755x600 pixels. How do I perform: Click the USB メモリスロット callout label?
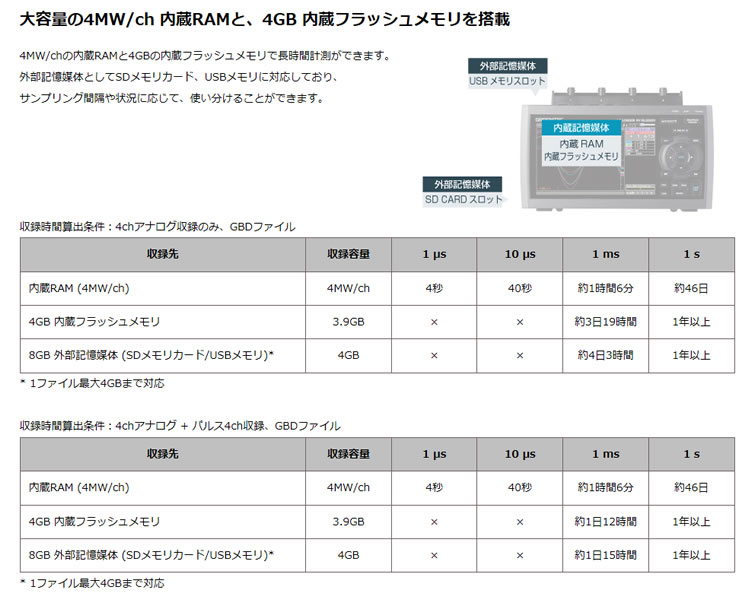508,81
